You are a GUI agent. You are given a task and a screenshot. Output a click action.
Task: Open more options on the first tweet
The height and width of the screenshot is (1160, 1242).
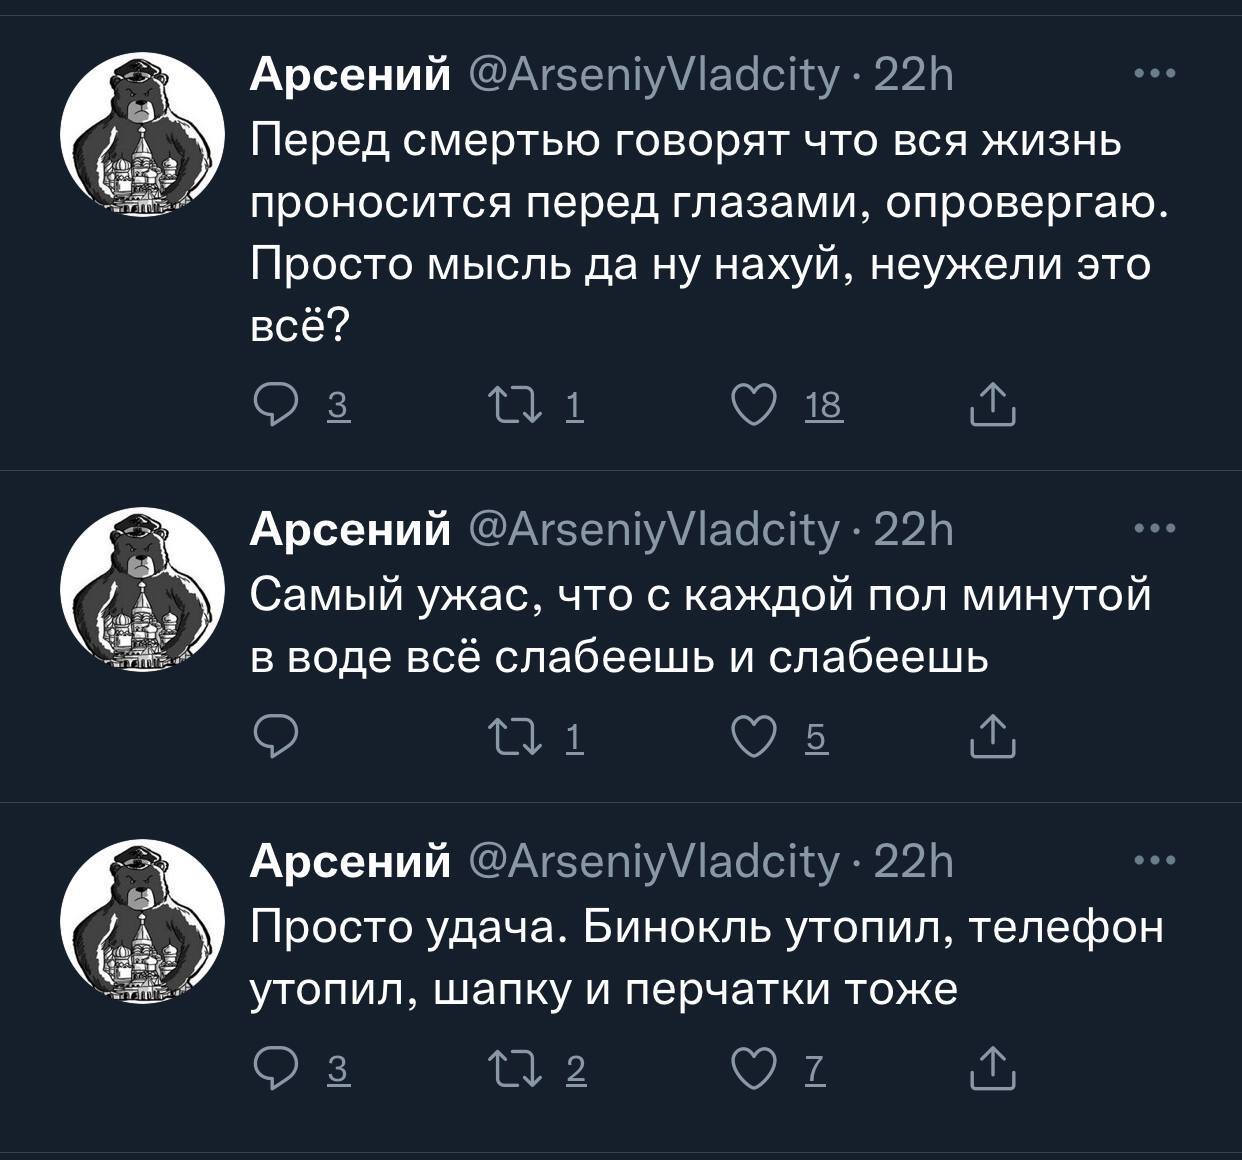pos(1156,74)
